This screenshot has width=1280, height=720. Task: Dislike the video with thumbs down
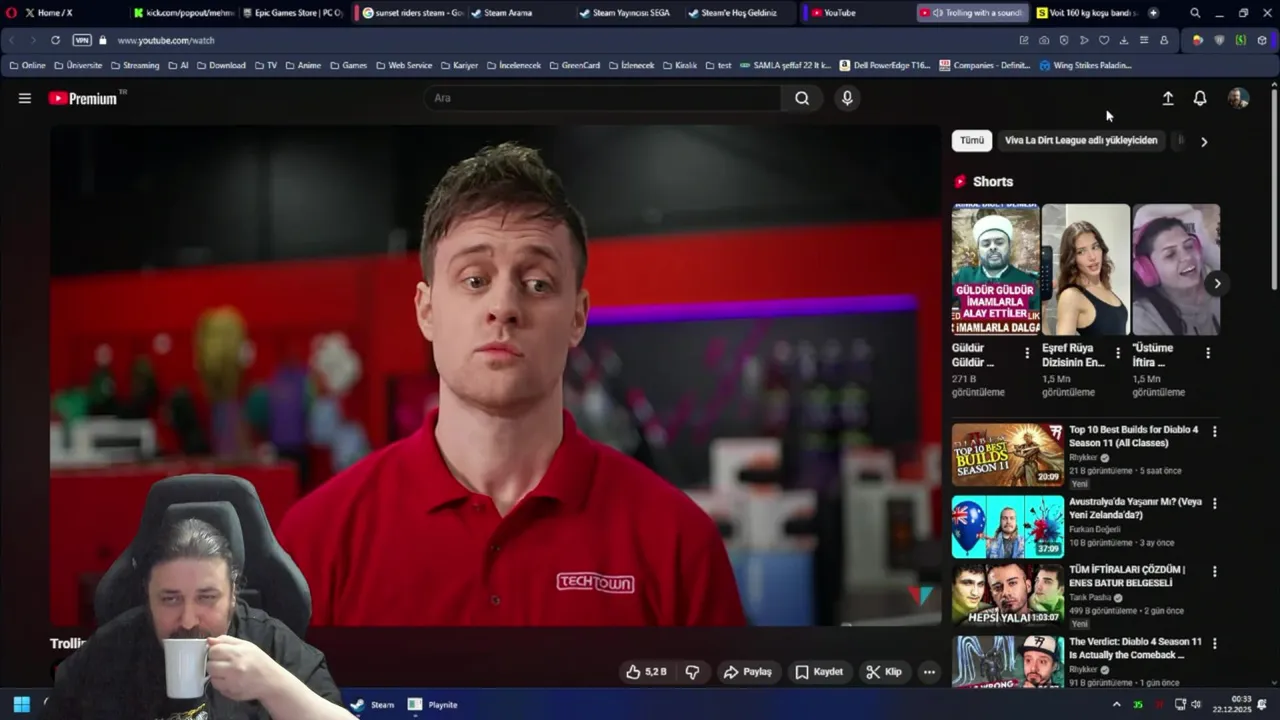692,672
